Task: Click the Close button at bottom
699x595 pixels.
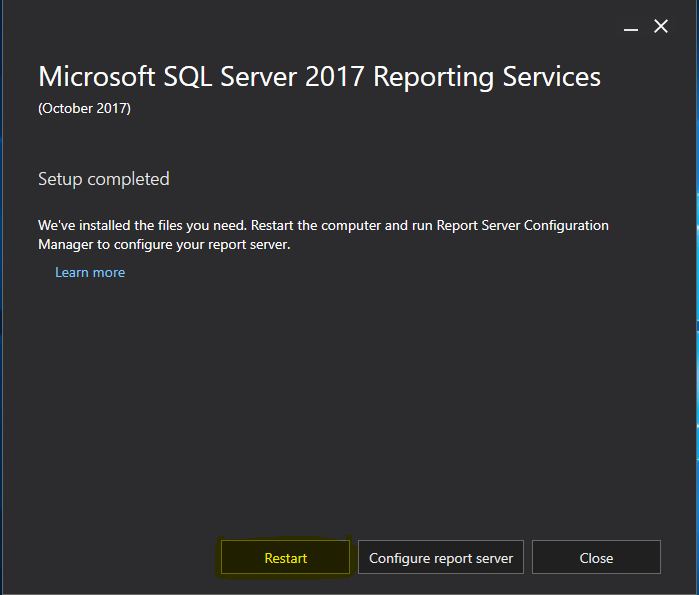Action: 596,557
